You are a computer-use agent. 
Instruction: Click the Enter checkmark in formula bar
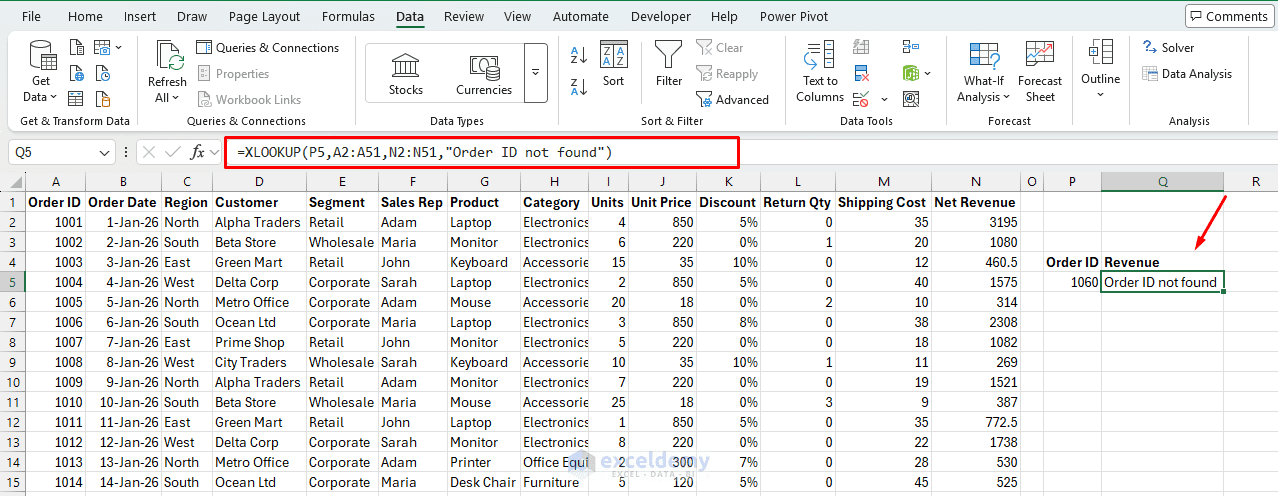click(x=174, y=152)
